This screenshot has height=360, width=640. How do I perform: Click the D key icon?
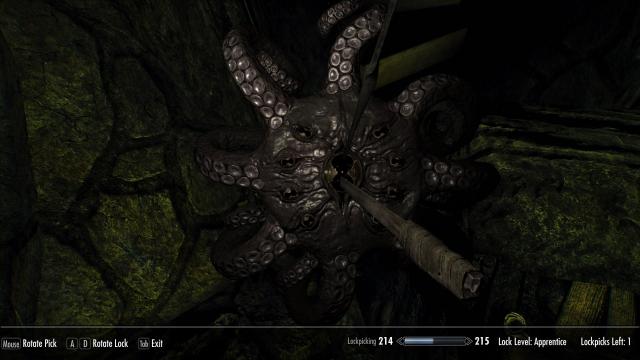[x=85, y=344]
